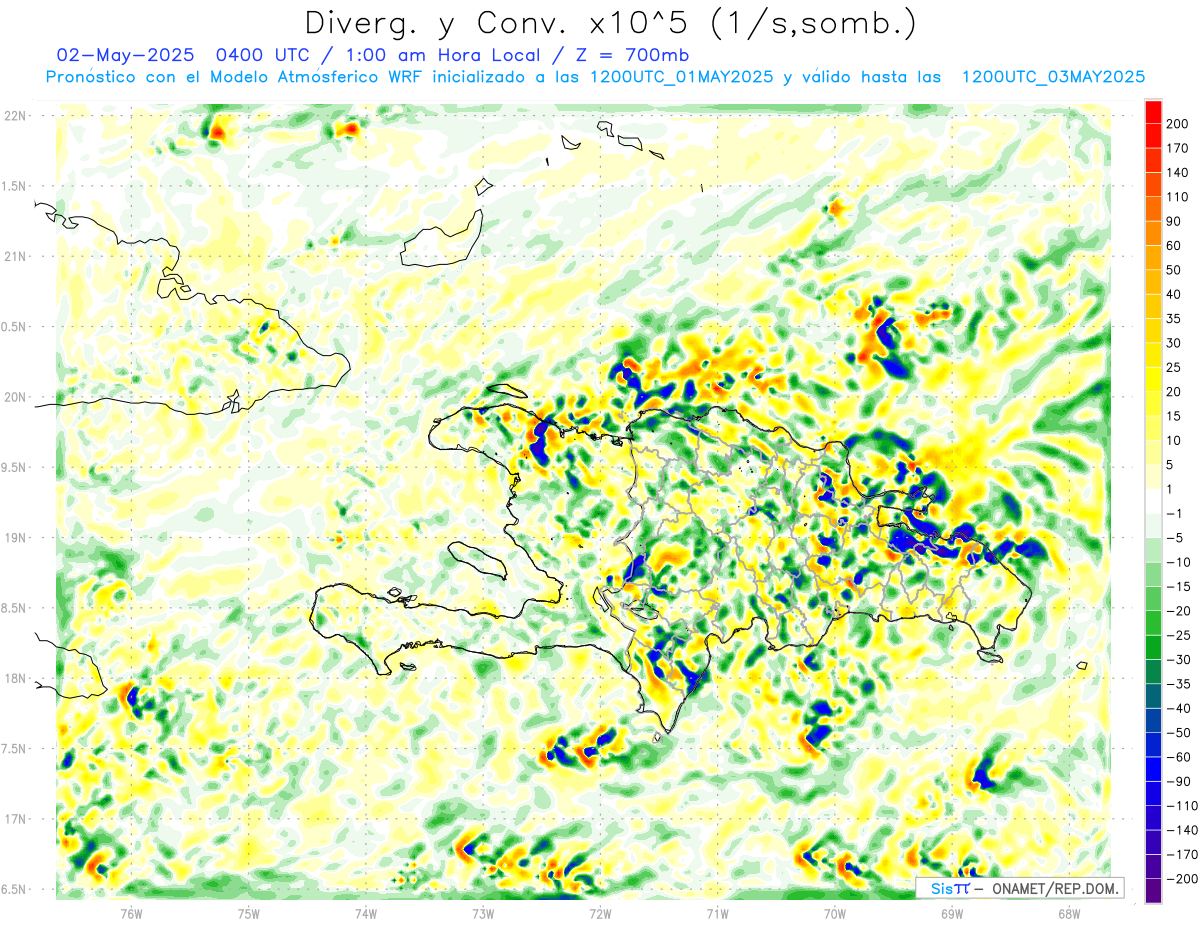This screenshot has width=1200, height=927.
Task: Click the red swatch at the colorbar top
Action: [1153, 112]
